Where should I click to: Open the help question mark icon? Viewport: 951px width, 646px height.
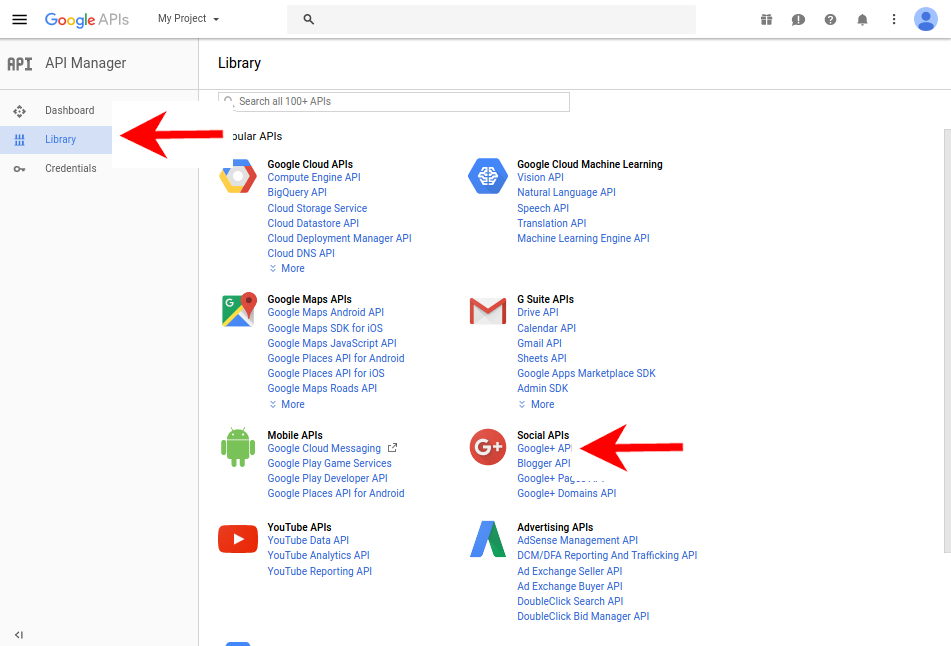(x=830, y=19)
